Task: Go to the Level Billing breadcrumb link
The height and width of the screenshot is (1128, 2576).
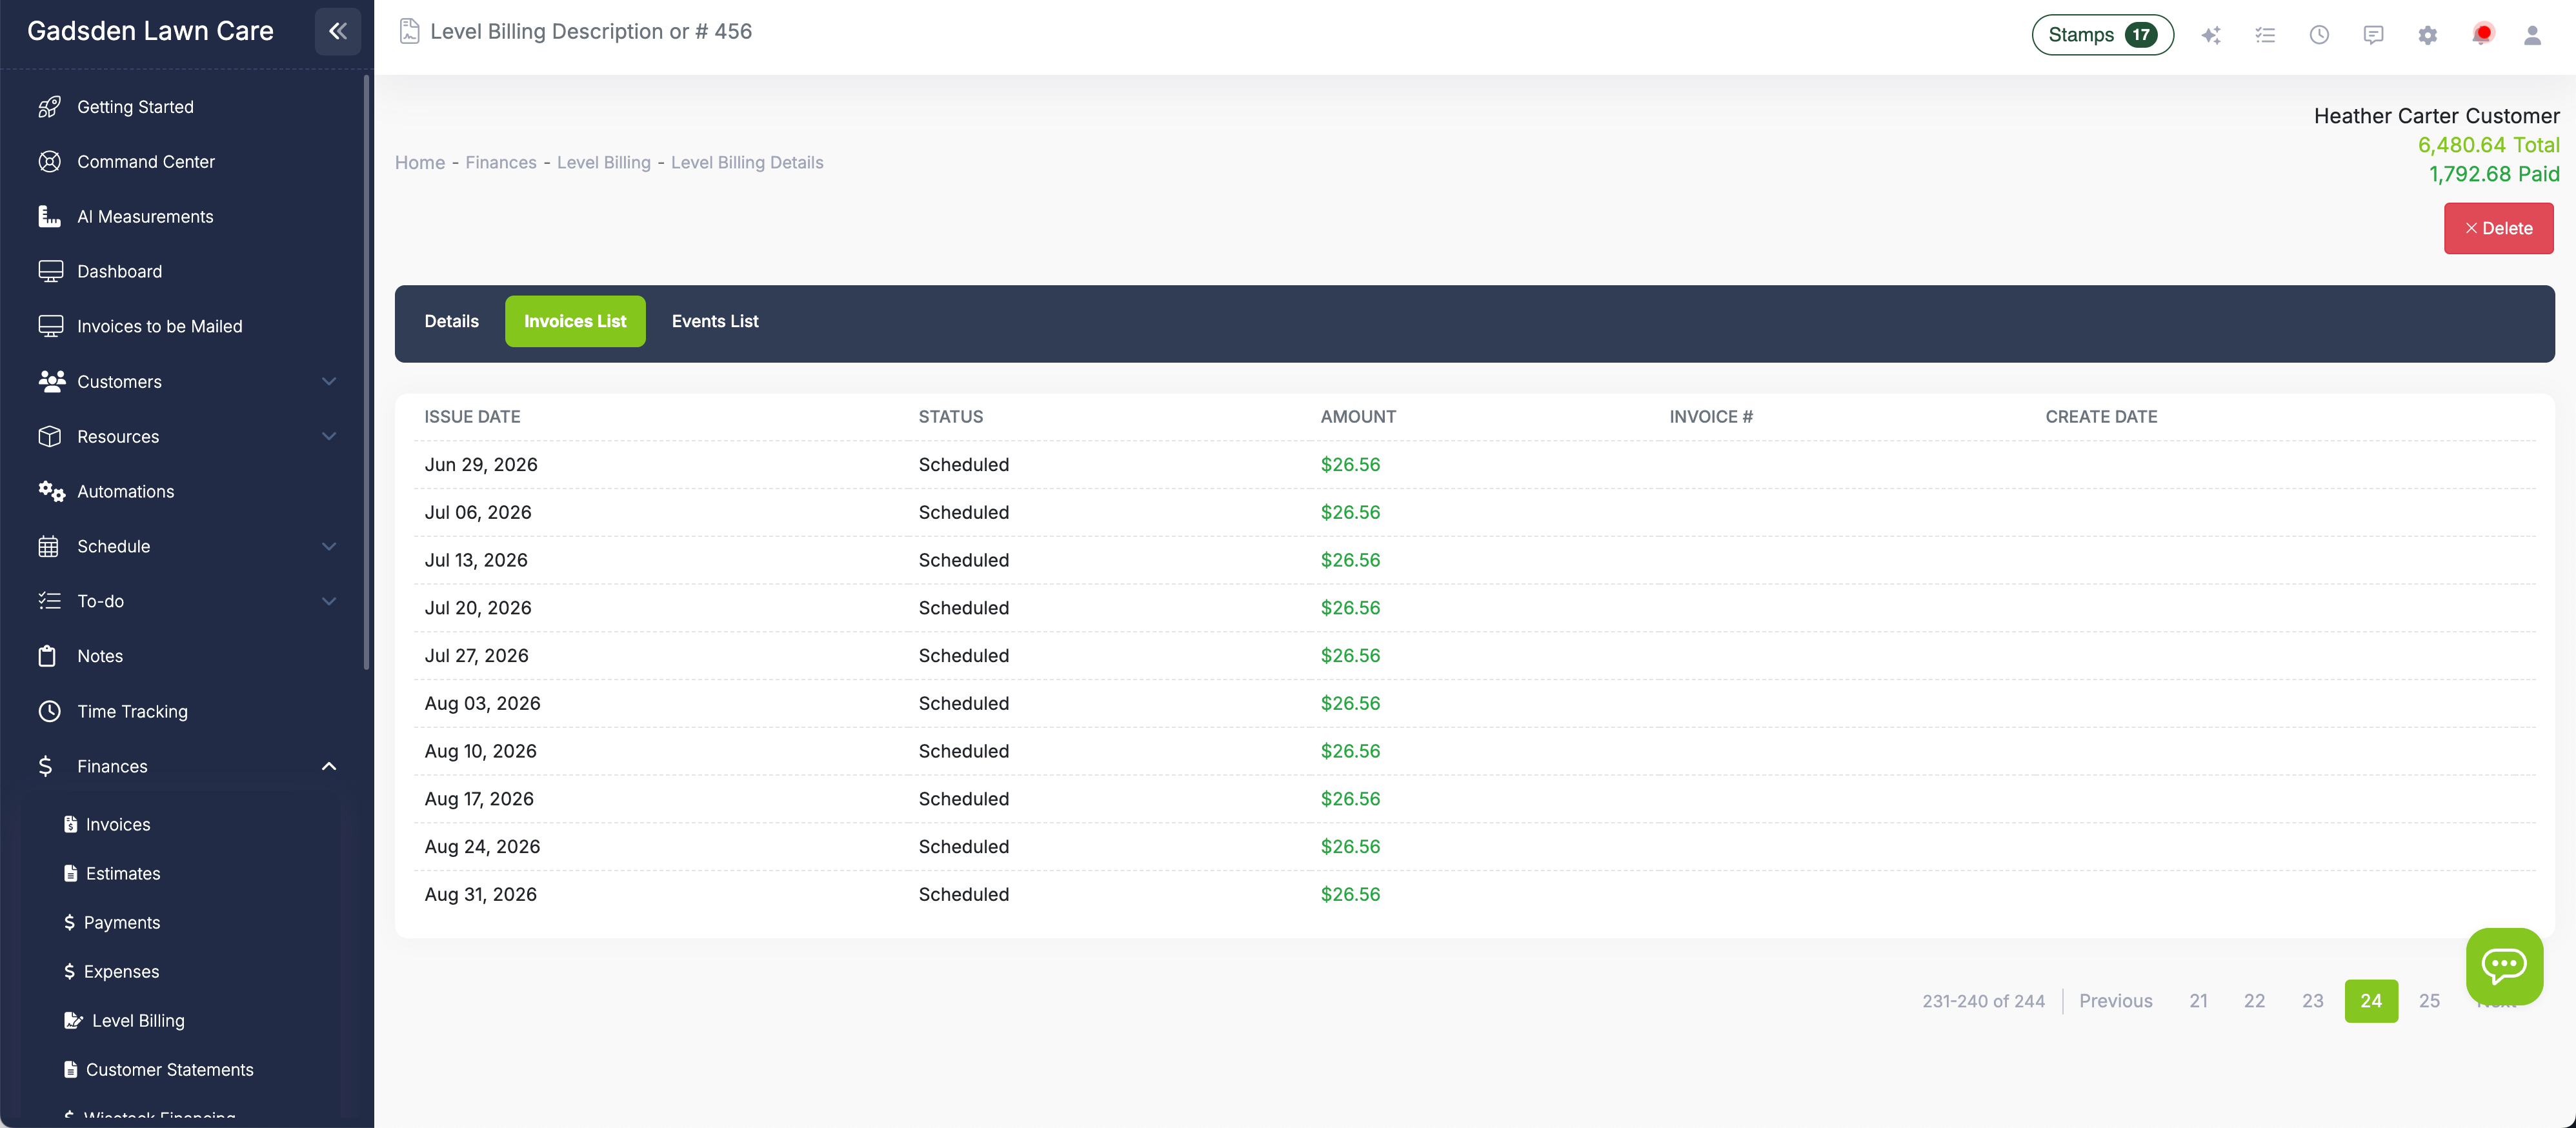Action: pyautogui.click(x=603, y=162)
